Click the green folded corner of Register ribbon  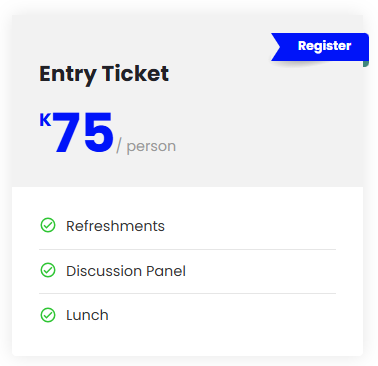click(366, 64)
